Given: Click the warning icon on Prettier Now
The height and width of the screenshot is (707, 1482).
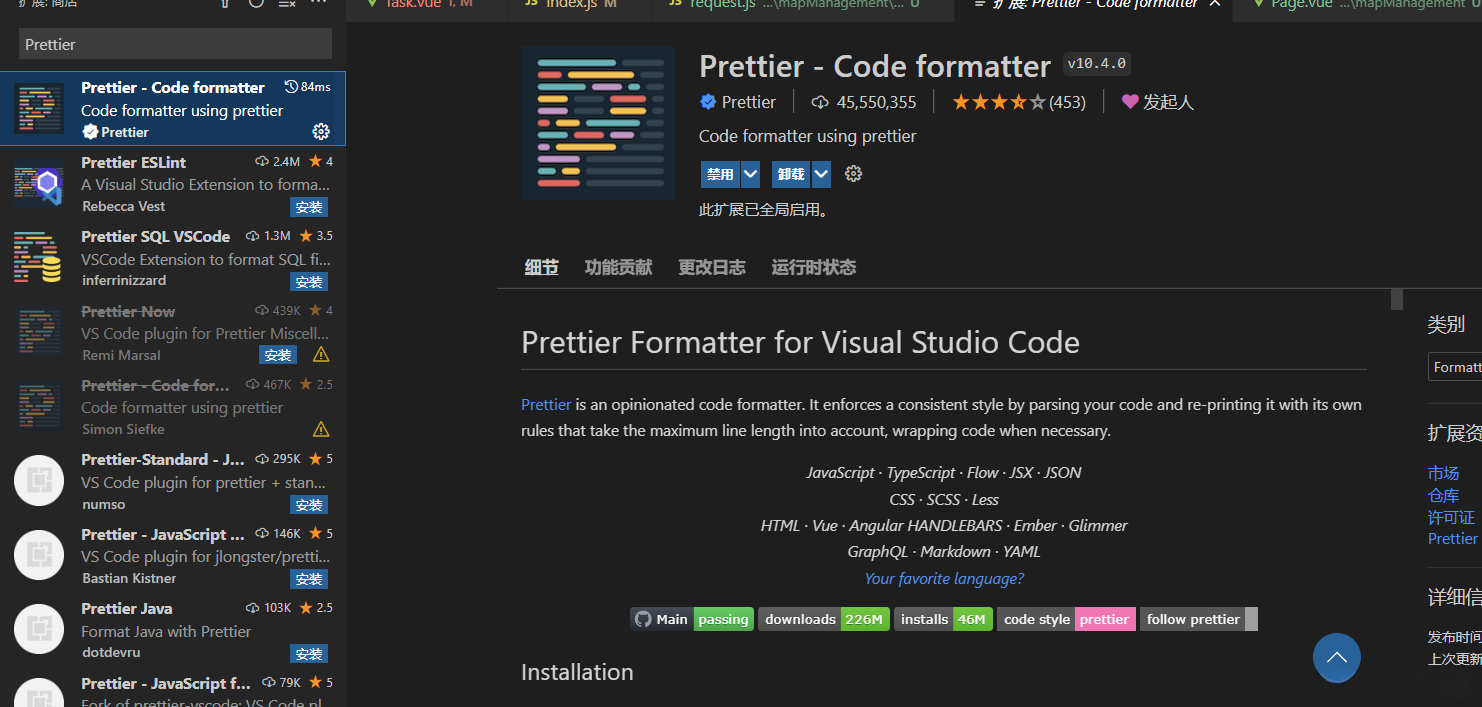Looking at the screenshot, I should [x=321, y=355].
